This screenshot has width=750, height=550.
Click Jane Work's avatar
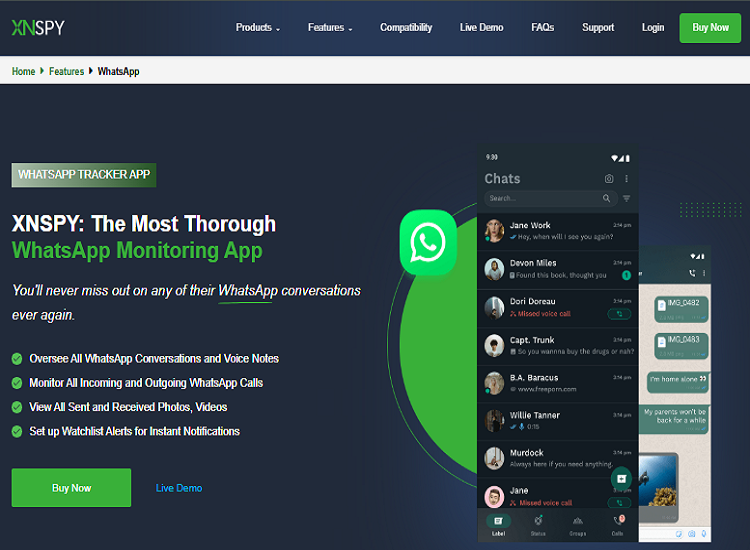click(x=494, y=231)
